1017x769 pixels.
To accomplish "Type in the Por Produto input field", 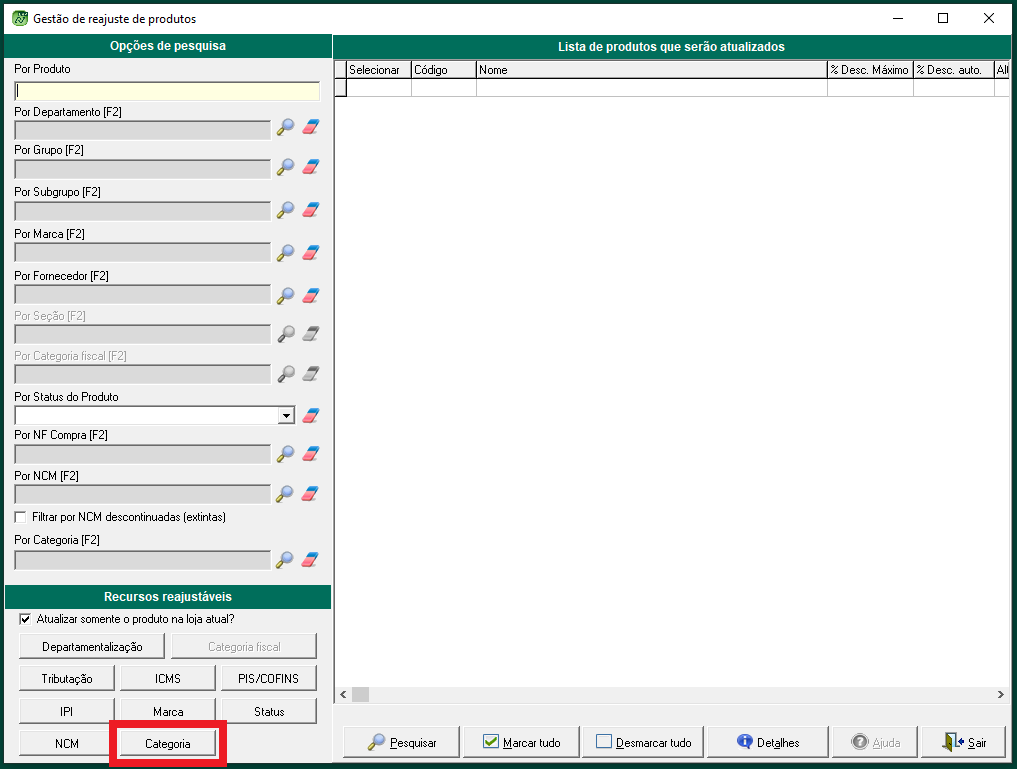I will tap(167, 91).
